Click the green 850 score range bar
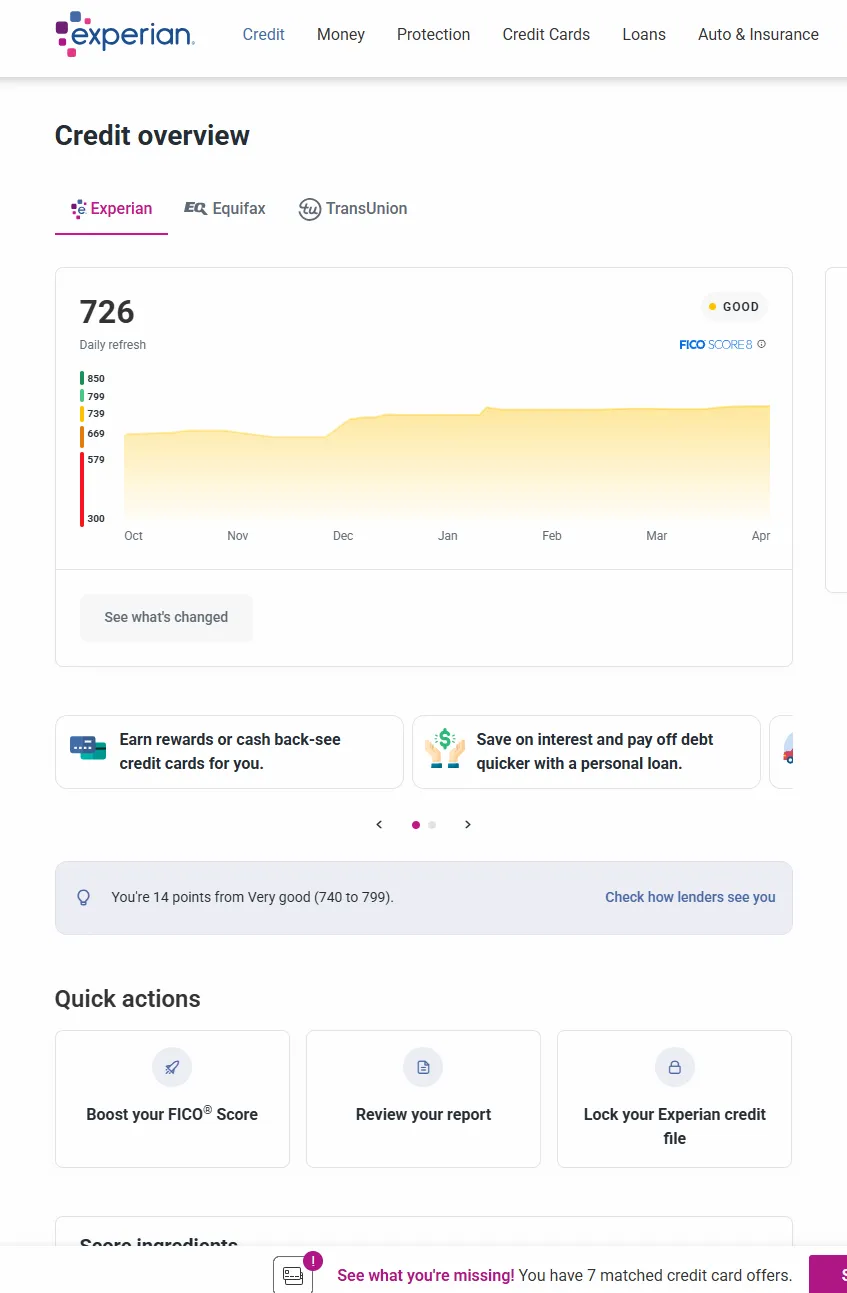 tap(82, 378)
